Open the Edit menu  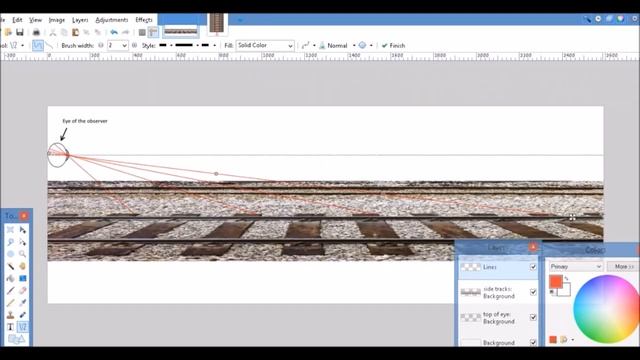[17, 20]
